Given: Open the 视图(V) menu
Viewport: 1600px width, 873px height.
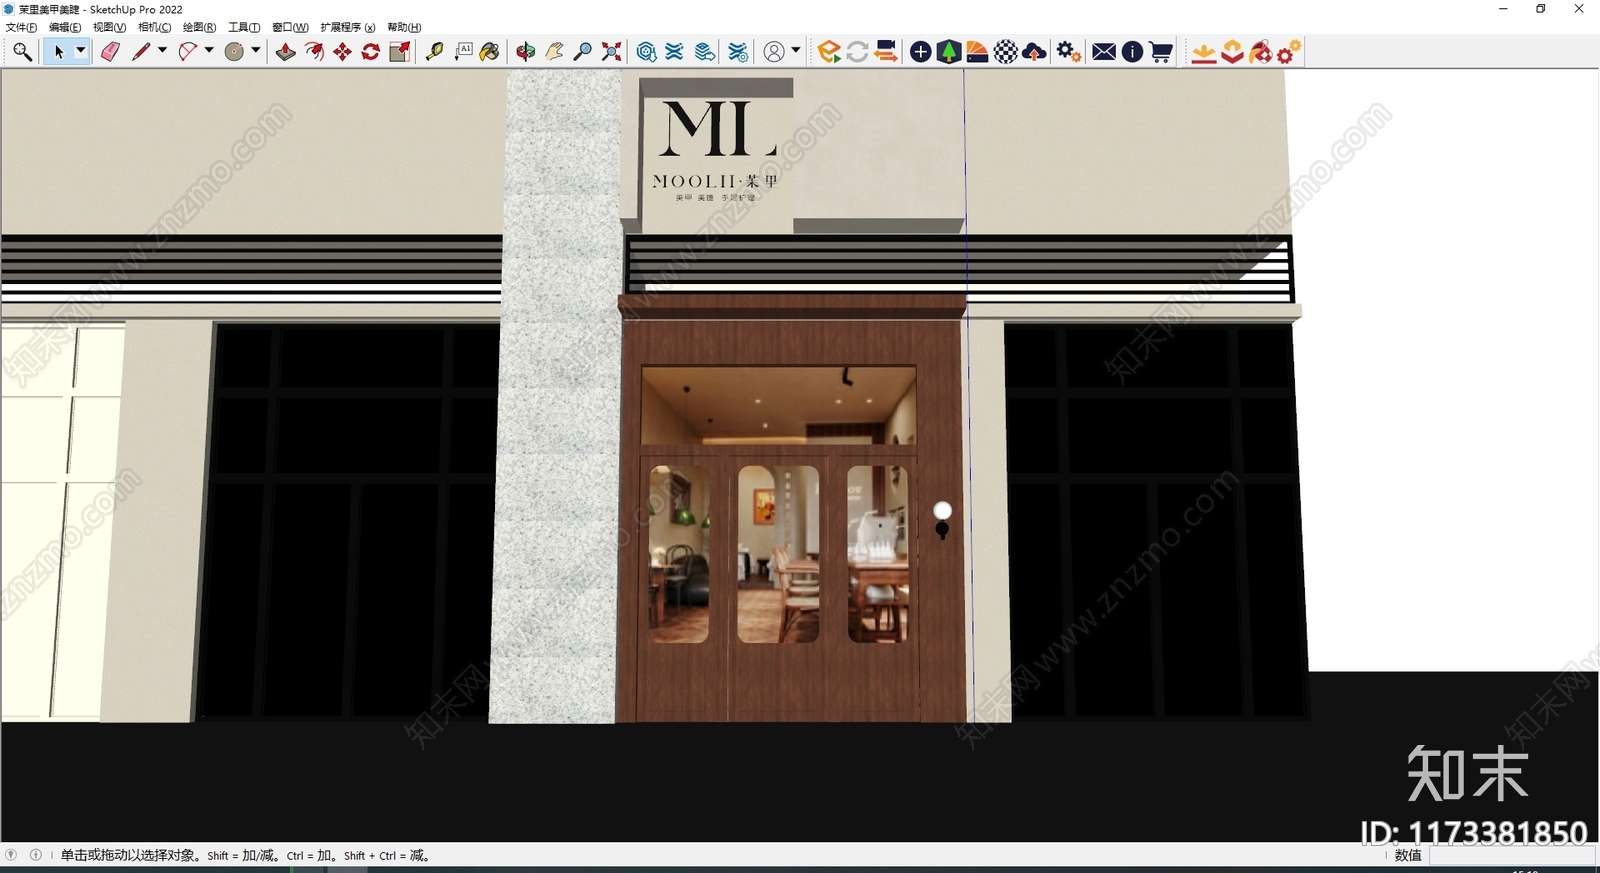Looking at the screenshot, I should pyautogui.click(x=109, y=27).
